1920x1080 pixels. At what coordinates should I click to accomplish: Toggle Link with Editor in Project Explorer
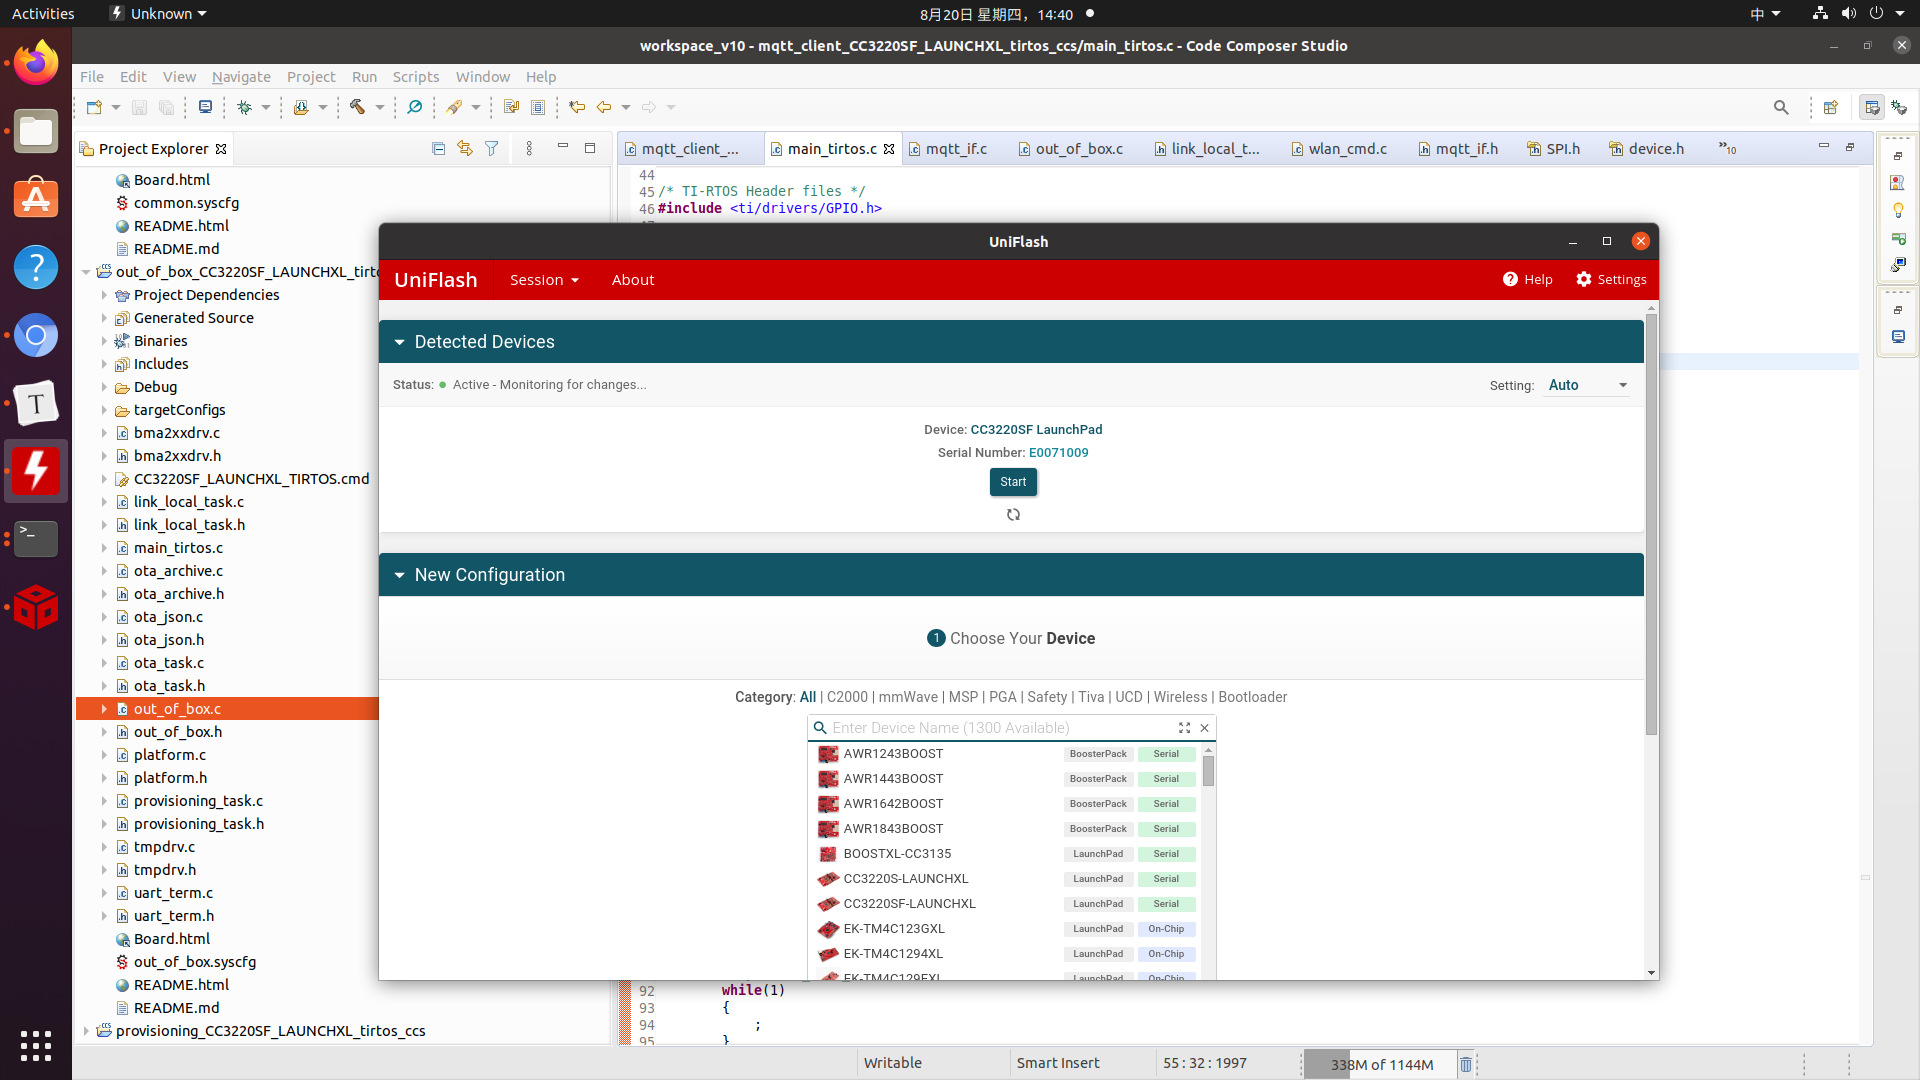click(x=464, y=148)
